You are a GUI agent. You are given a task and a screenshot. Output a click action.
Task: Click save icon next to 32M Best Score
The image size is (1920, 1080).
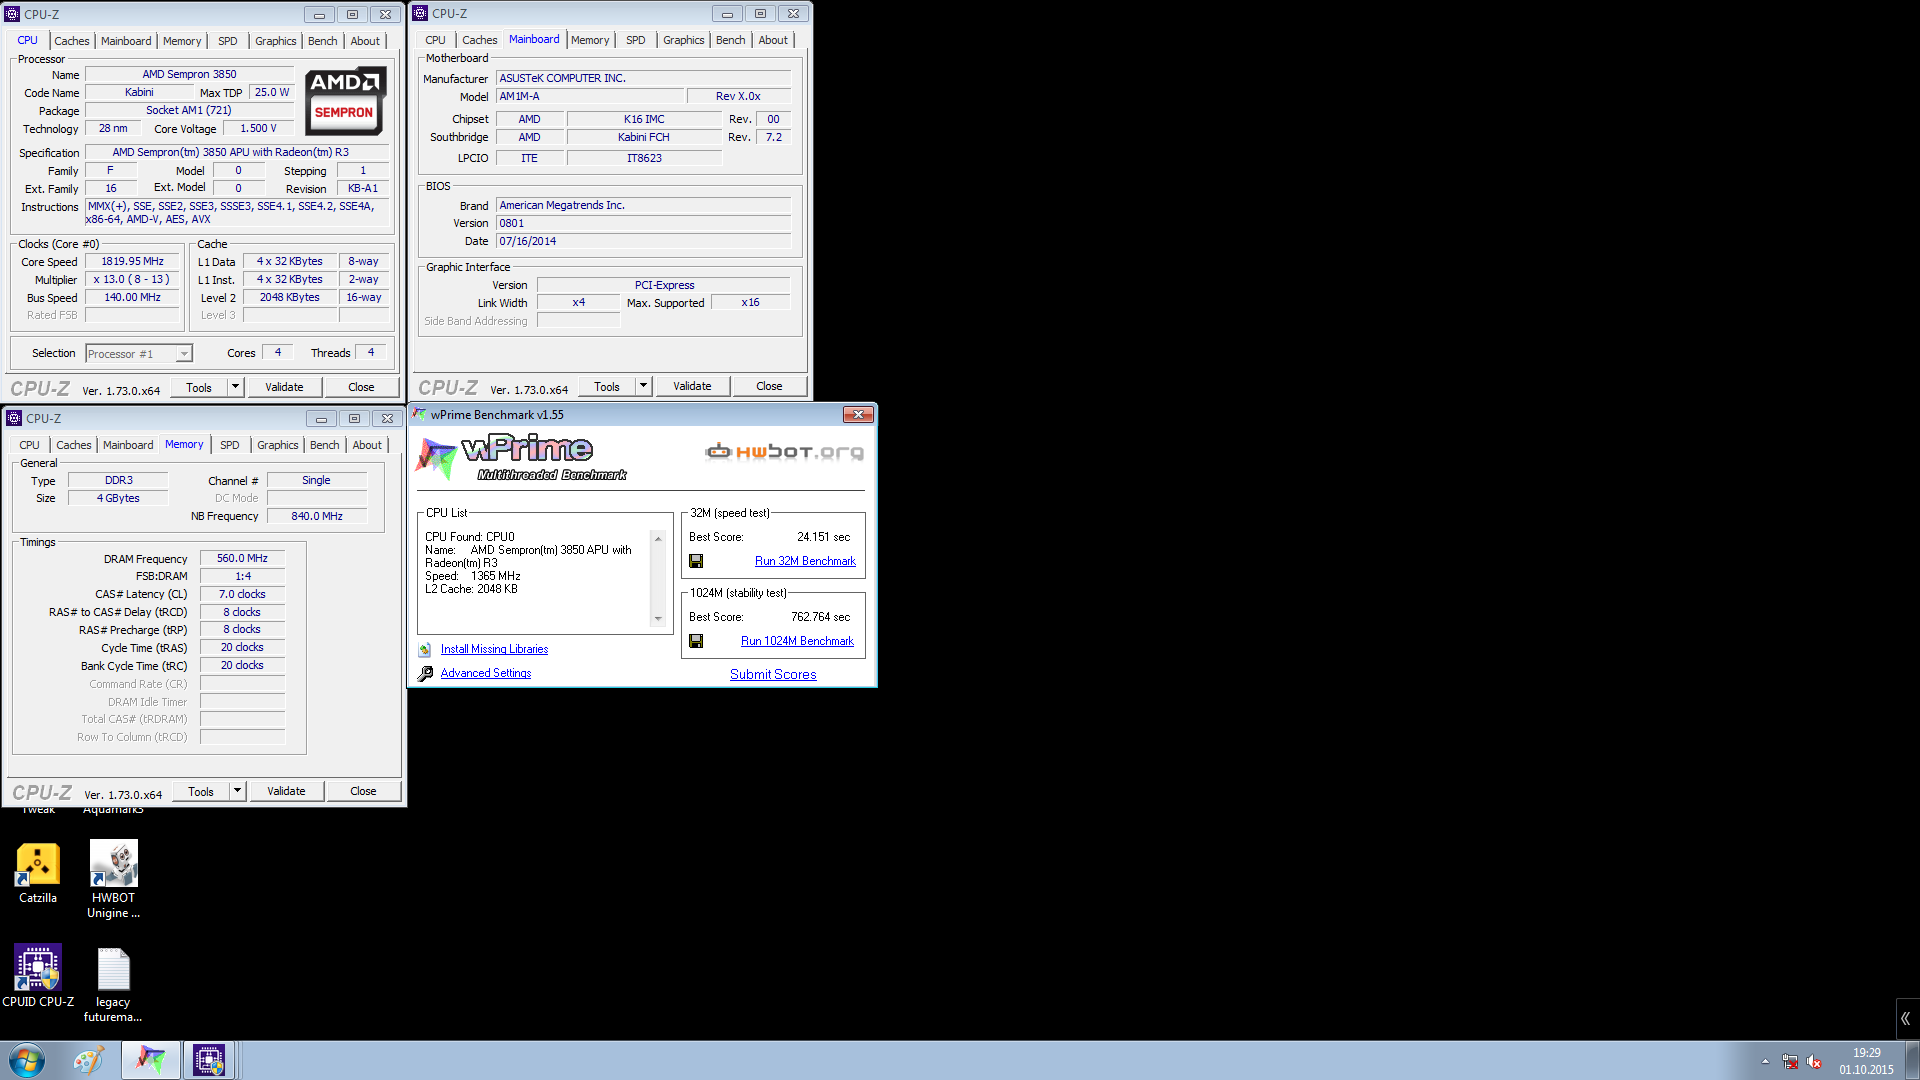(696, 561)
